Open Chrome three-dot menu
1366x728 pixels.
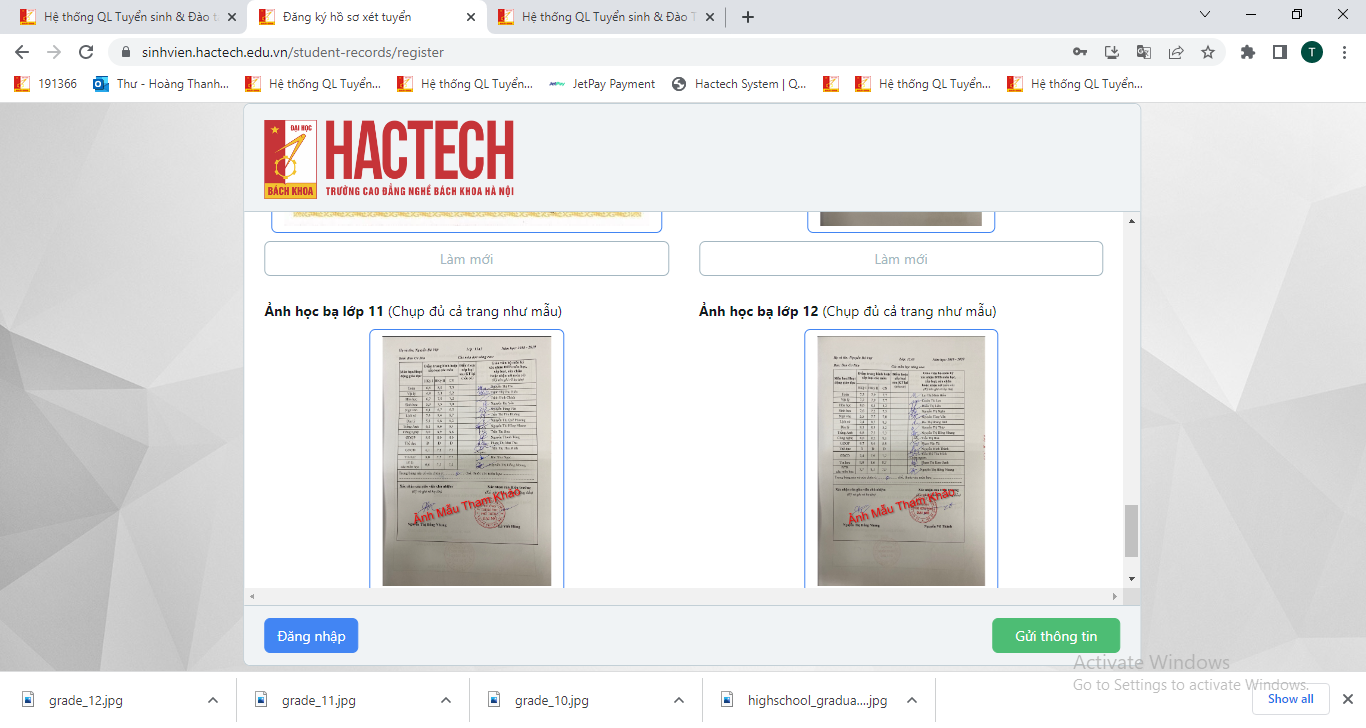pyautogui.click(x=1344, y=52)
